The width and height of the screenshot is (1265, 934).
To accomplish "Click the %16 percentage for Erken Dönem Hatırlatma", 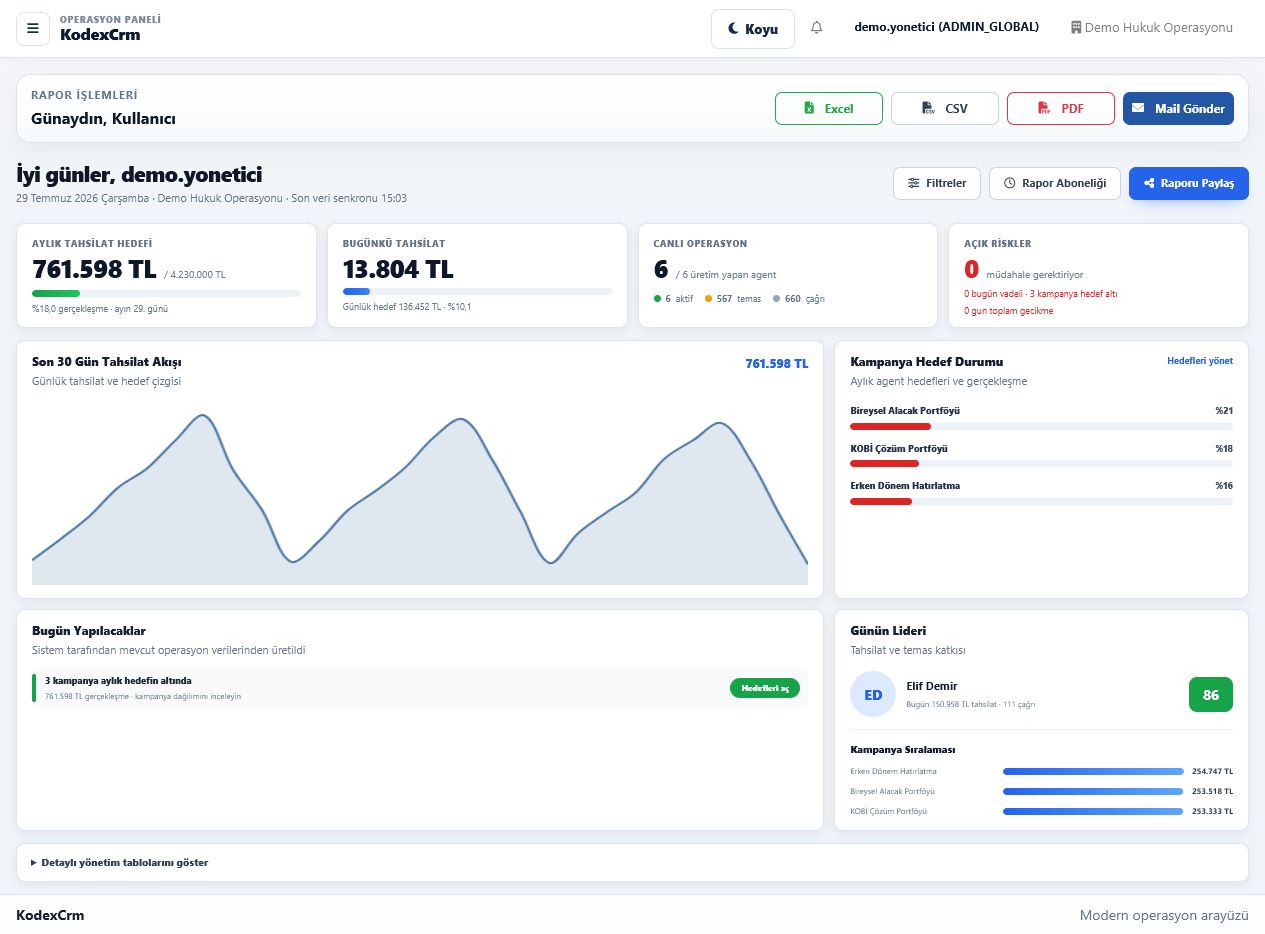I will 1224,485.
